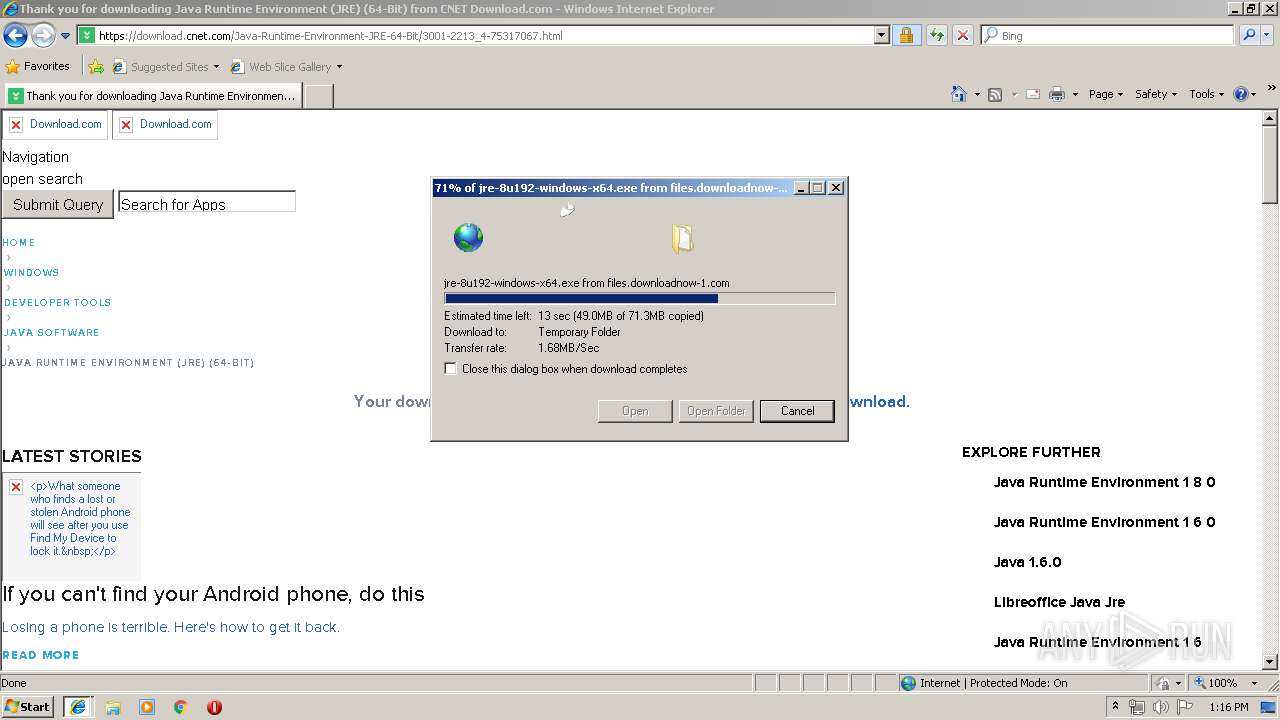This screenshot has height=720, width=1280.
Task: Open the HOME breadcrumb link
Action: (x=19, y=243)
